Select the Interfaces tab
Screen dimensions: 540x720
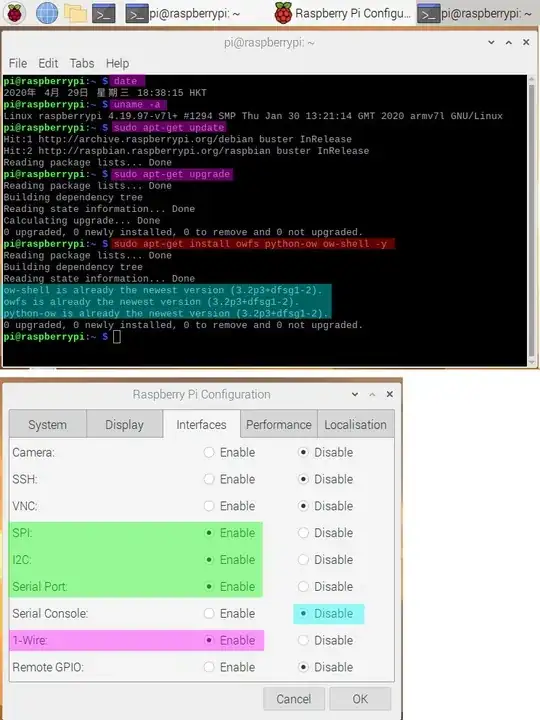pos(201,425)
